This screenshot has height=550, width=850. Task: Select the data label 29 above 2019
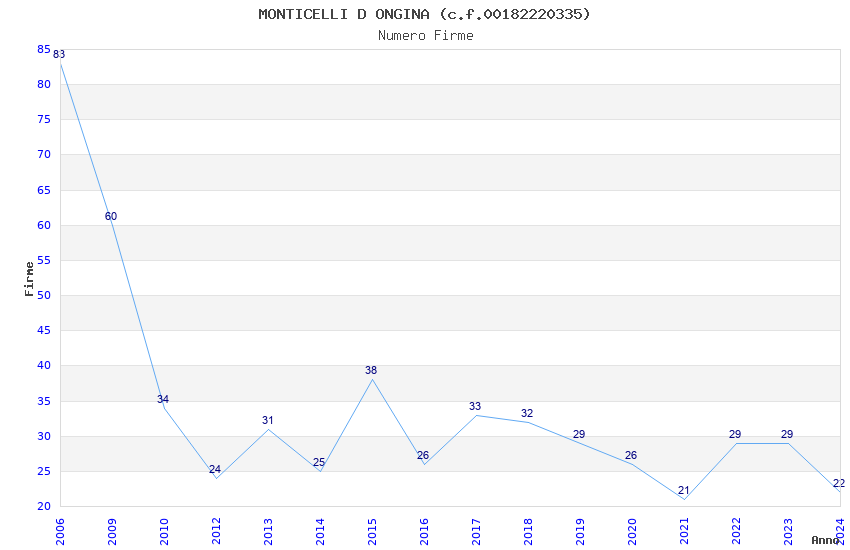(x=579, y=434)
